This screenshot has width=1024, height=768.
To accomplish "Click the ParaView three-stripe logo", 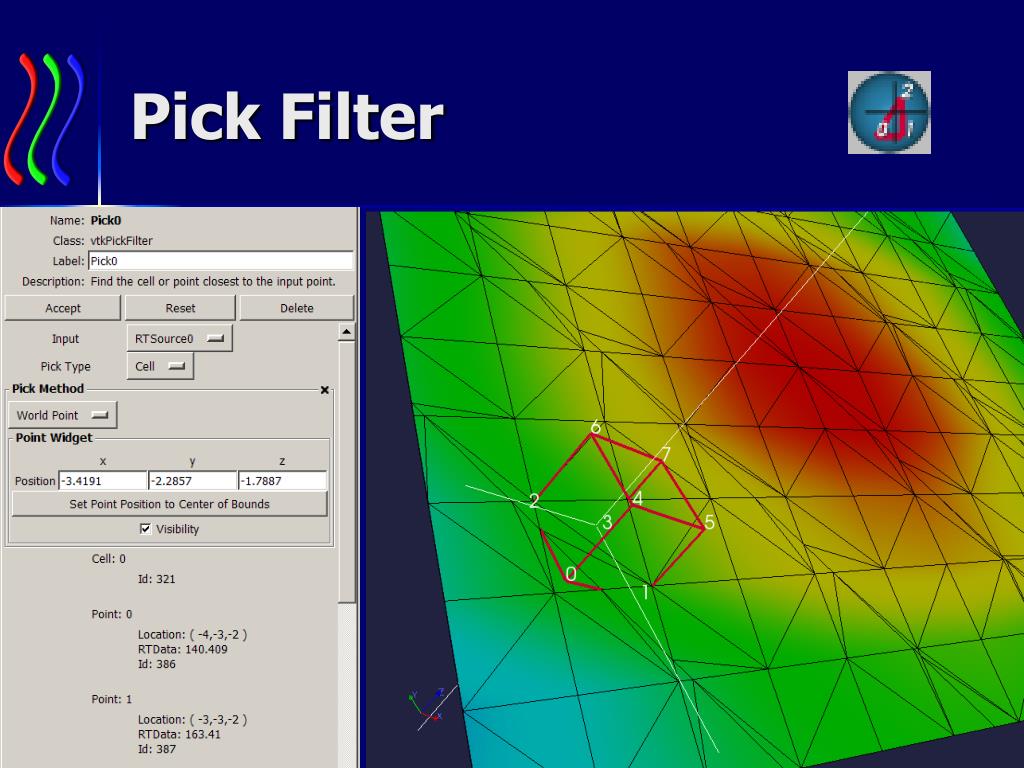I will (x=44, y=118).
